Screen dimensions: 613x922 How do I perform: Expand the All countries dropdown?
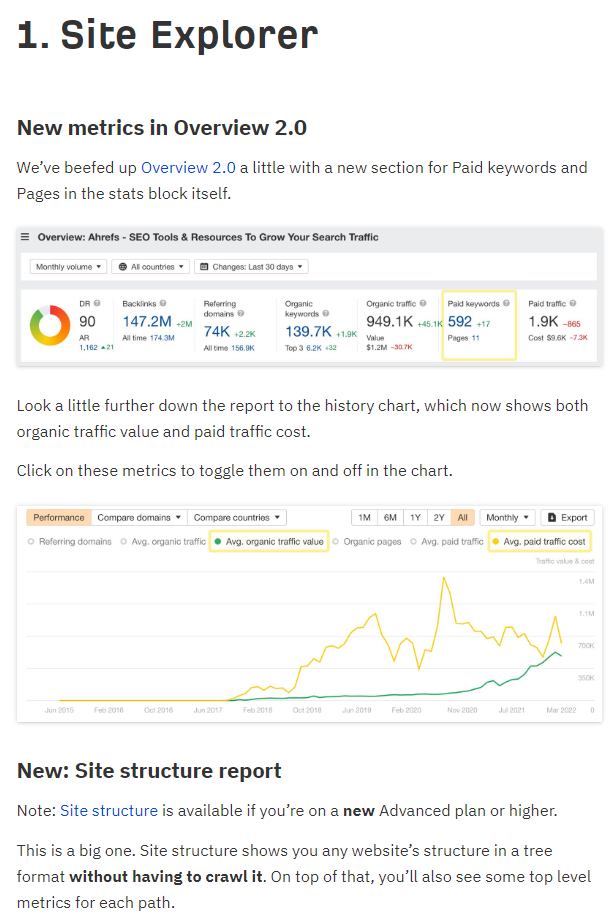[x=151, y=267]
